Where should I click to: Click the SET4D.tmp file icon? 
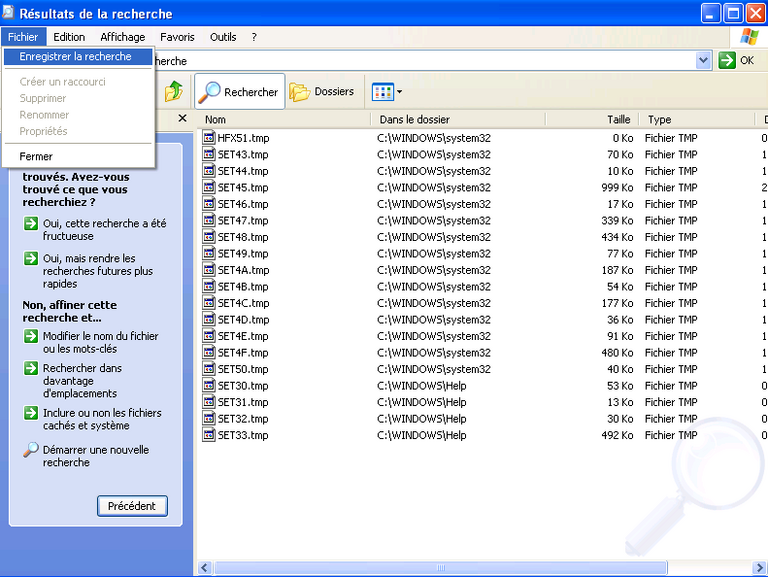[x=209, y=319]
